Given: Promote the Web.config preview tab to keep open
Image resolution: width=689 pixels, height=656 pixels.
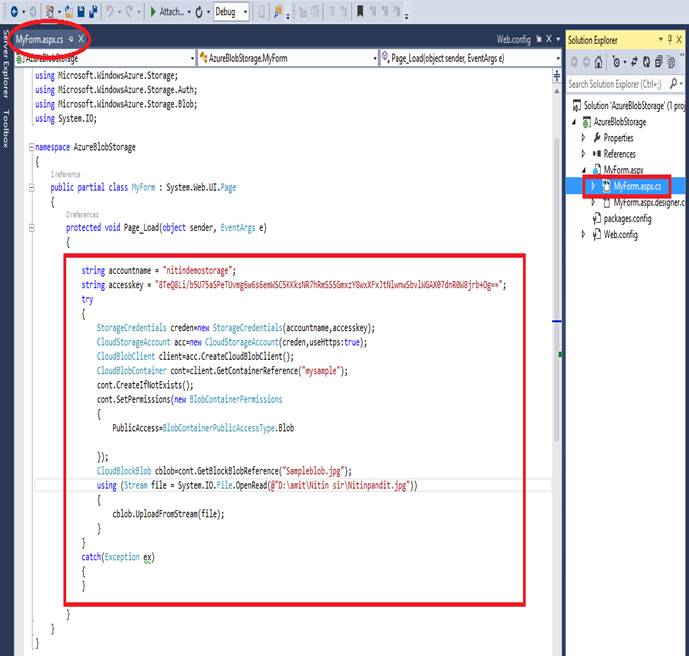Looking at the screenshot, I should tap(539, 39).
